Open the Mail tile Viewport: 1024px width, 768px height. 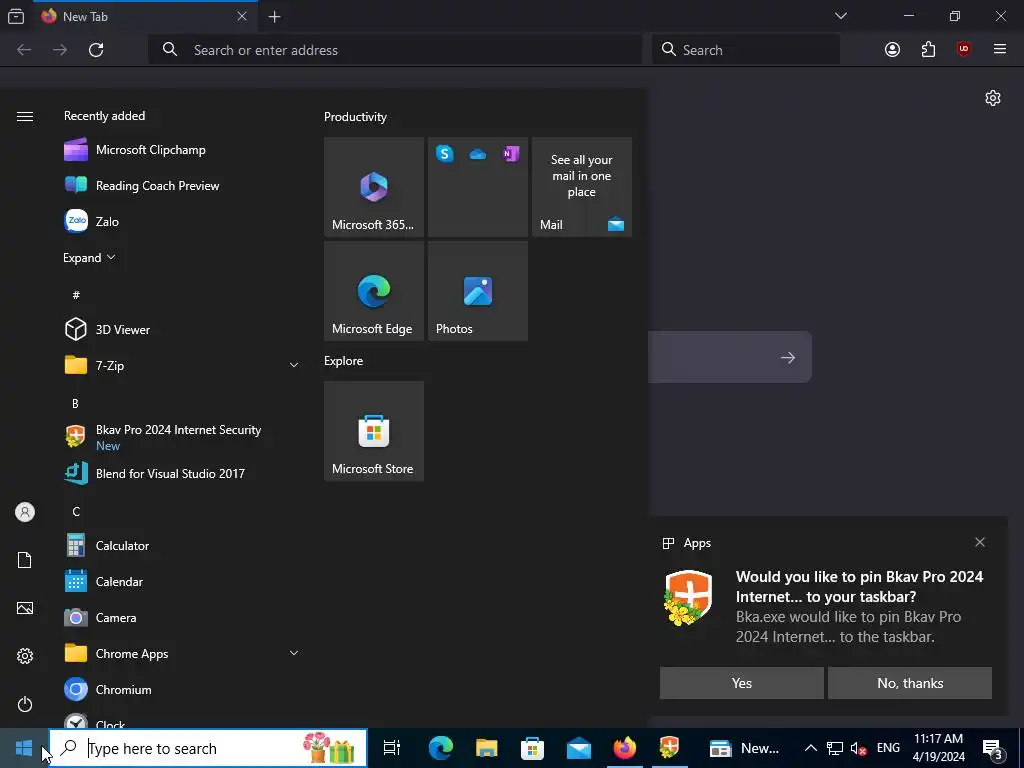[582, 187]
